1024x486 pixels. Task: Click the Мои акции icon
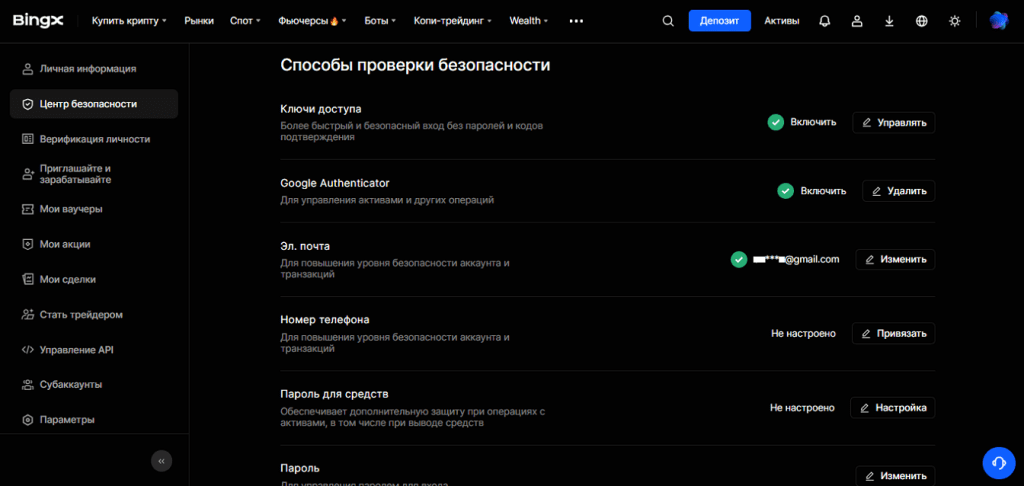click(27, 244)
